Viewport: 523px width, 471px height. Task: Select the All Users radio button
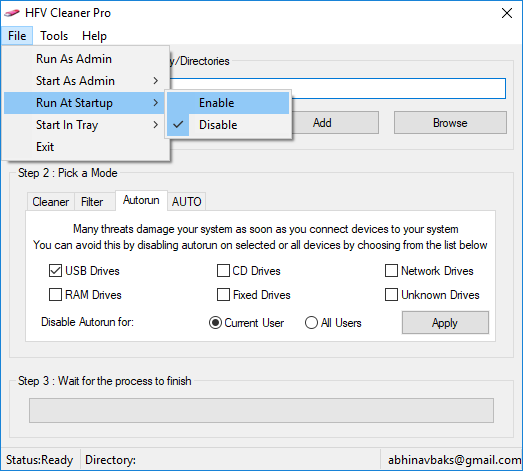click(311, 323)
